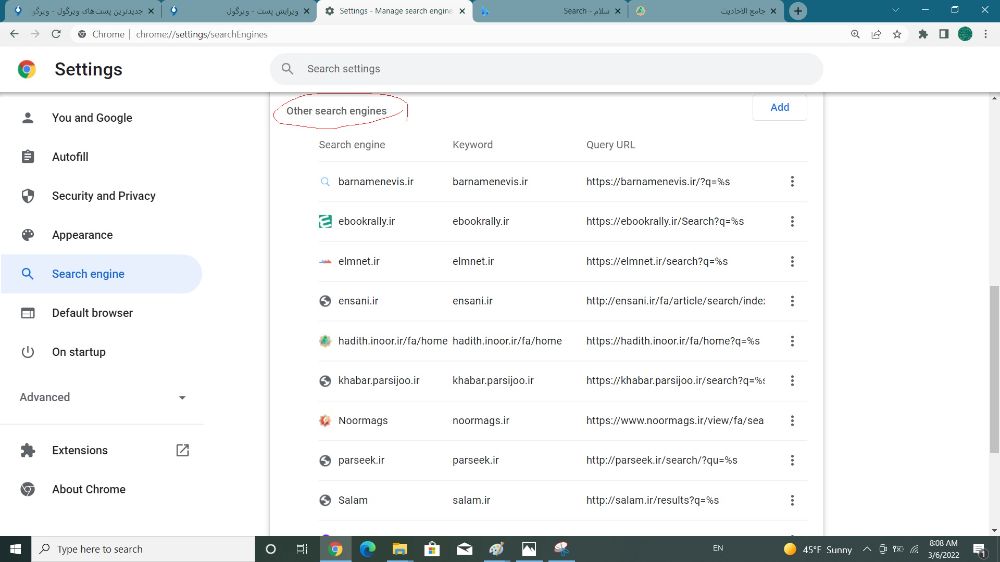Switch to the جدیدترین پست های ویرگول tab

pos(83,11)
